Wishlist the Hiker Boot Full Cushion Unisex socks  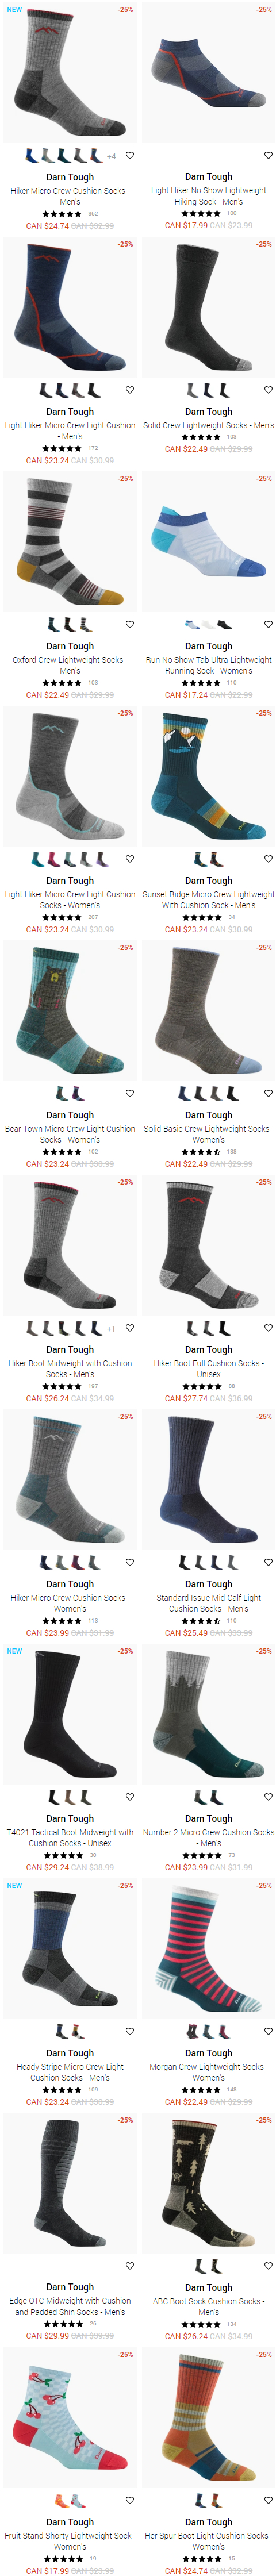268,1328
